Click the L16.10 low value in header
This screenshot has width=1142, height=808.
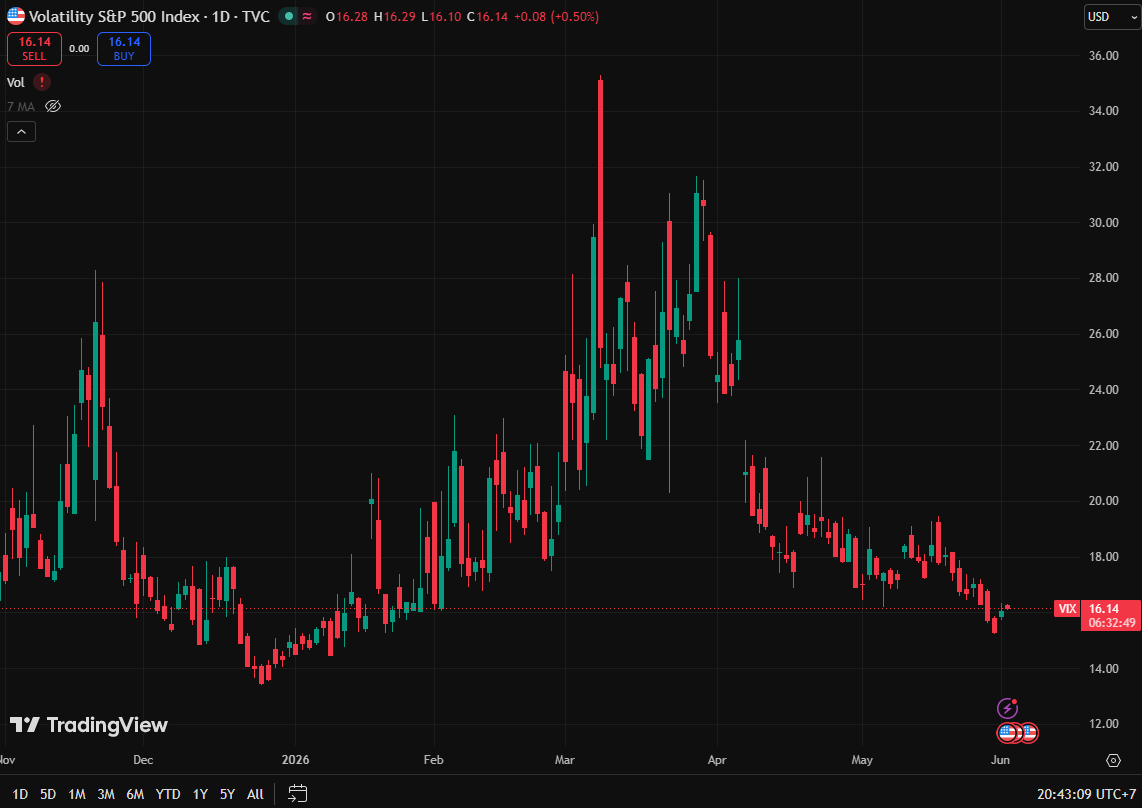pos(441,16)
